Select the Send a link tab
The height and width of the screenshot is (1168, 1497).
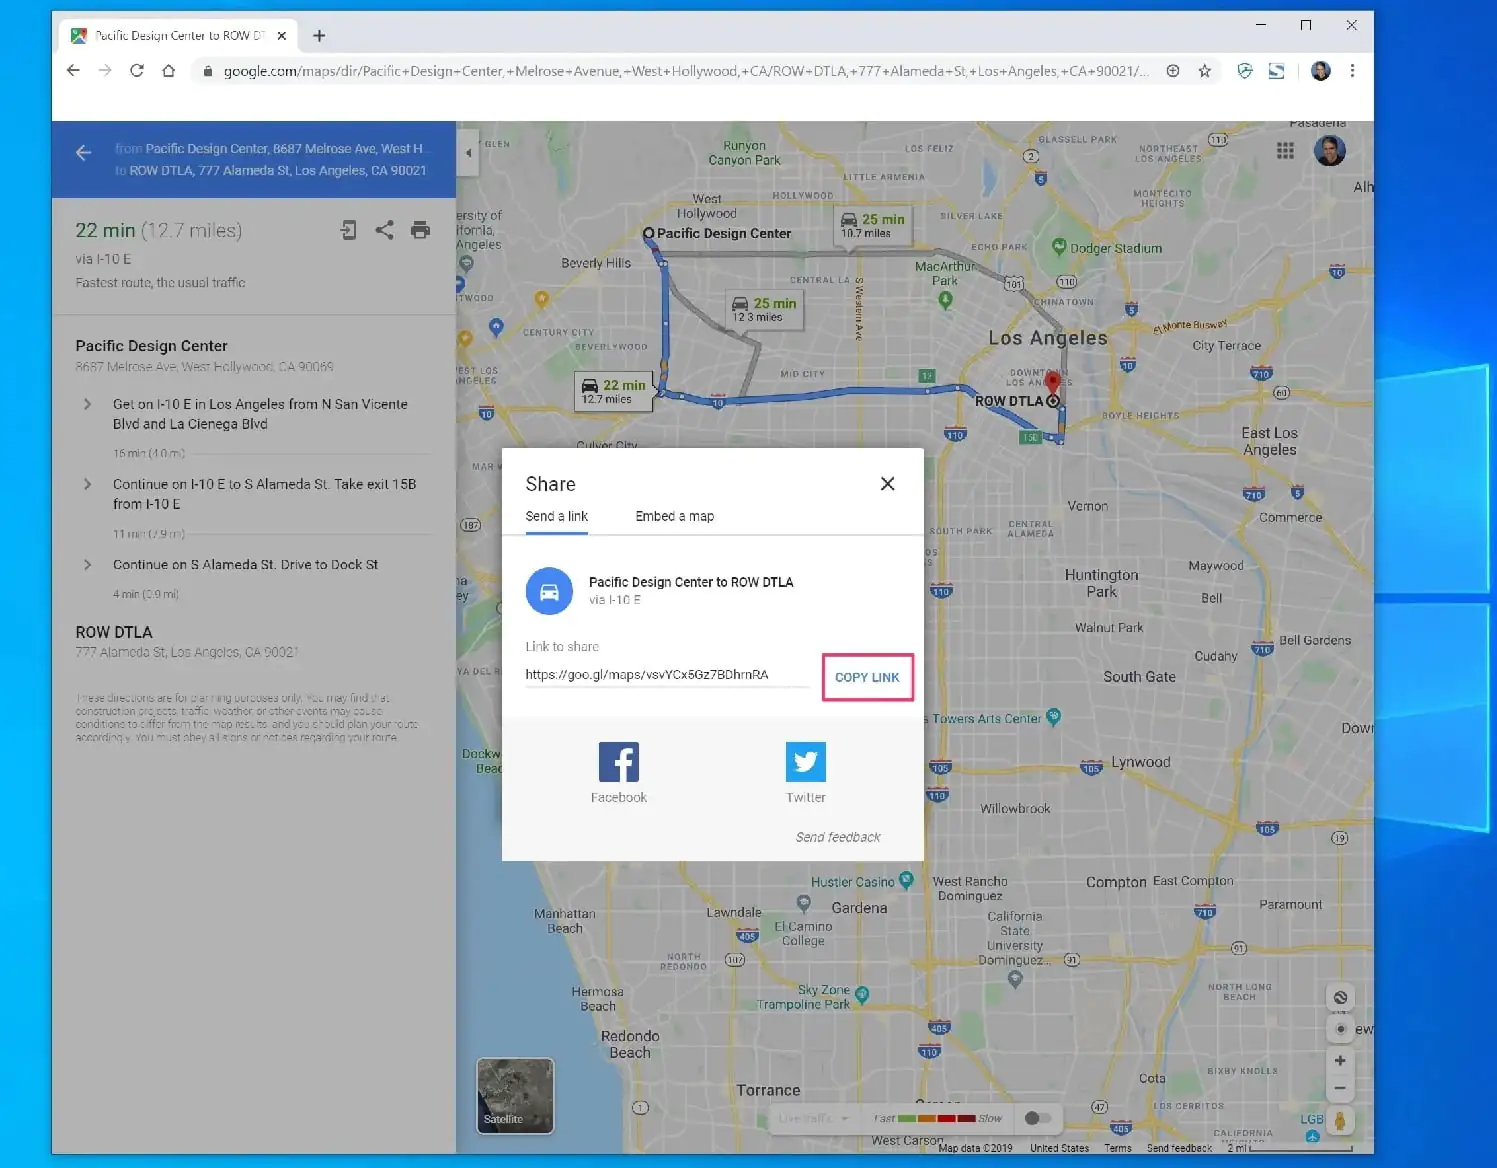(x=556, y=516)
